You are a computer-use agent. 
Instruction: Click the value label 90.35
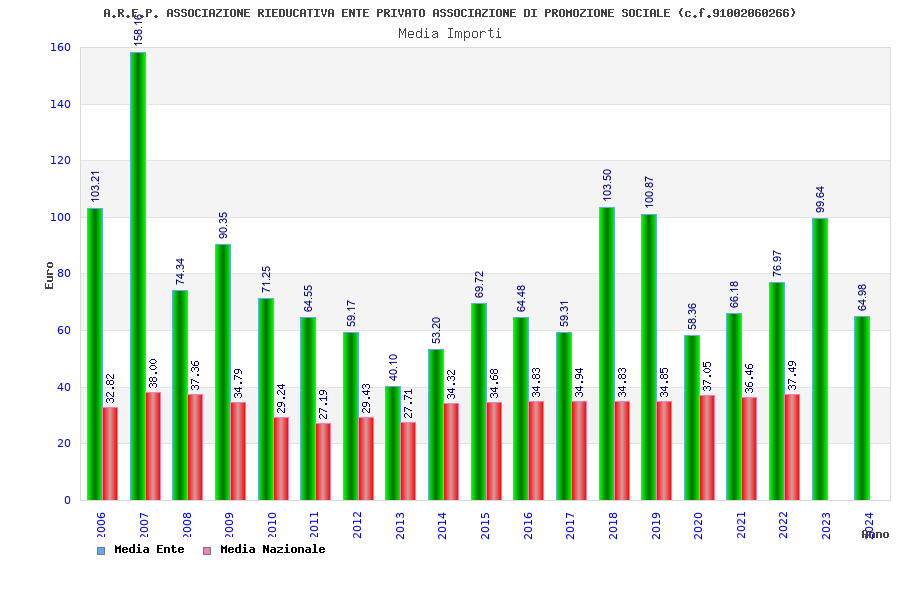click(x=223, y=225)
